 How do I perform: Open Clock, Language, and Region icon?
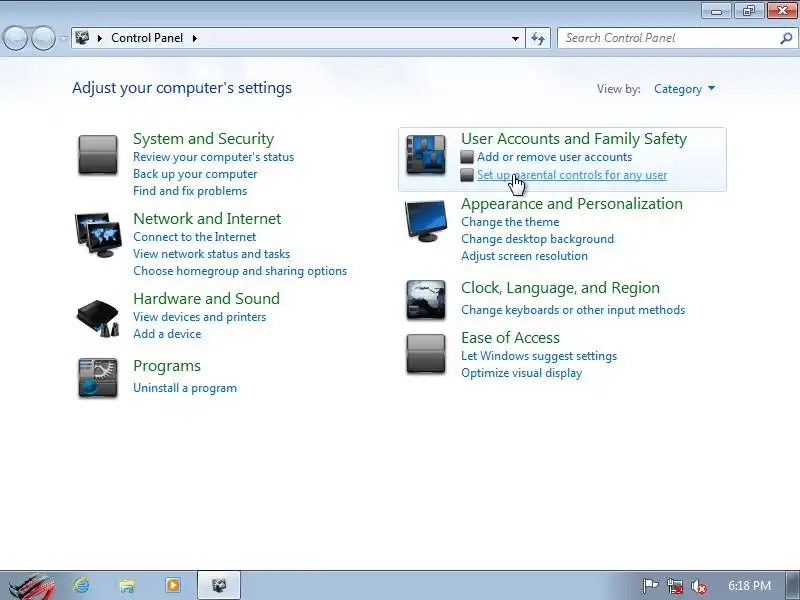point(426,300)
